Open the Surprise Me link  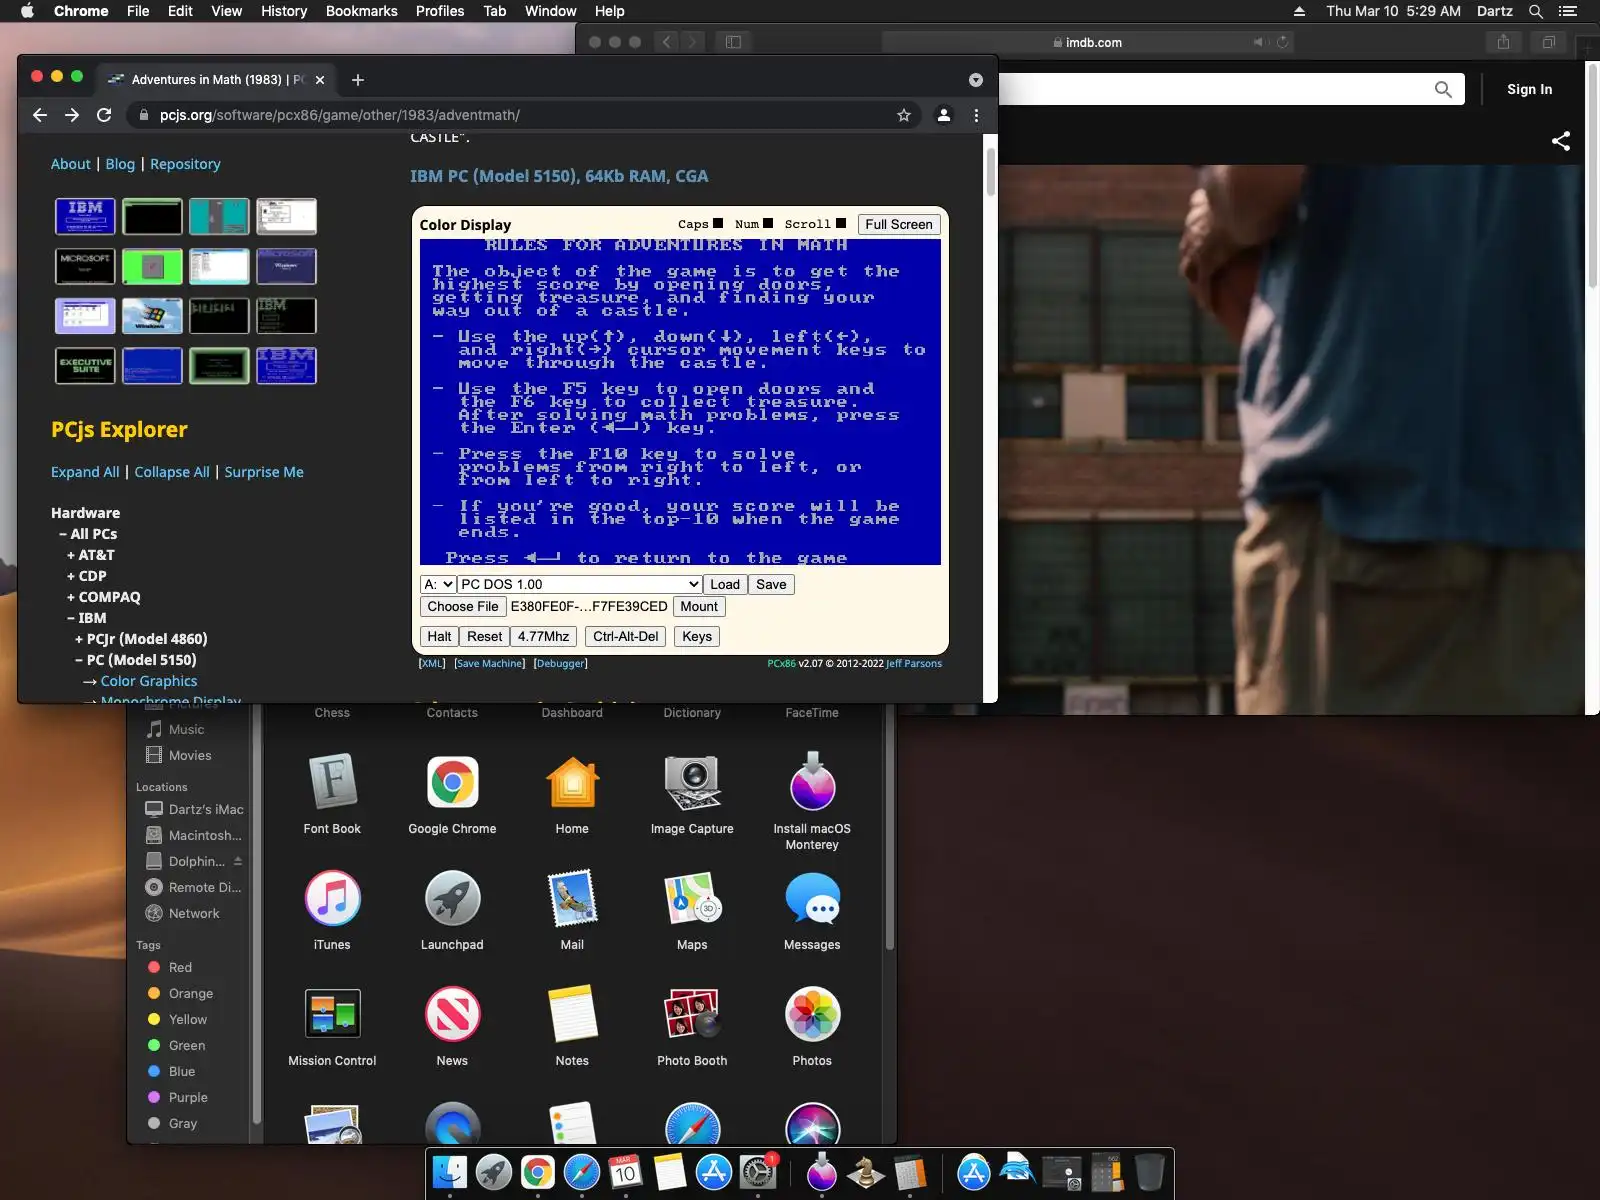[x=264, y=472]
